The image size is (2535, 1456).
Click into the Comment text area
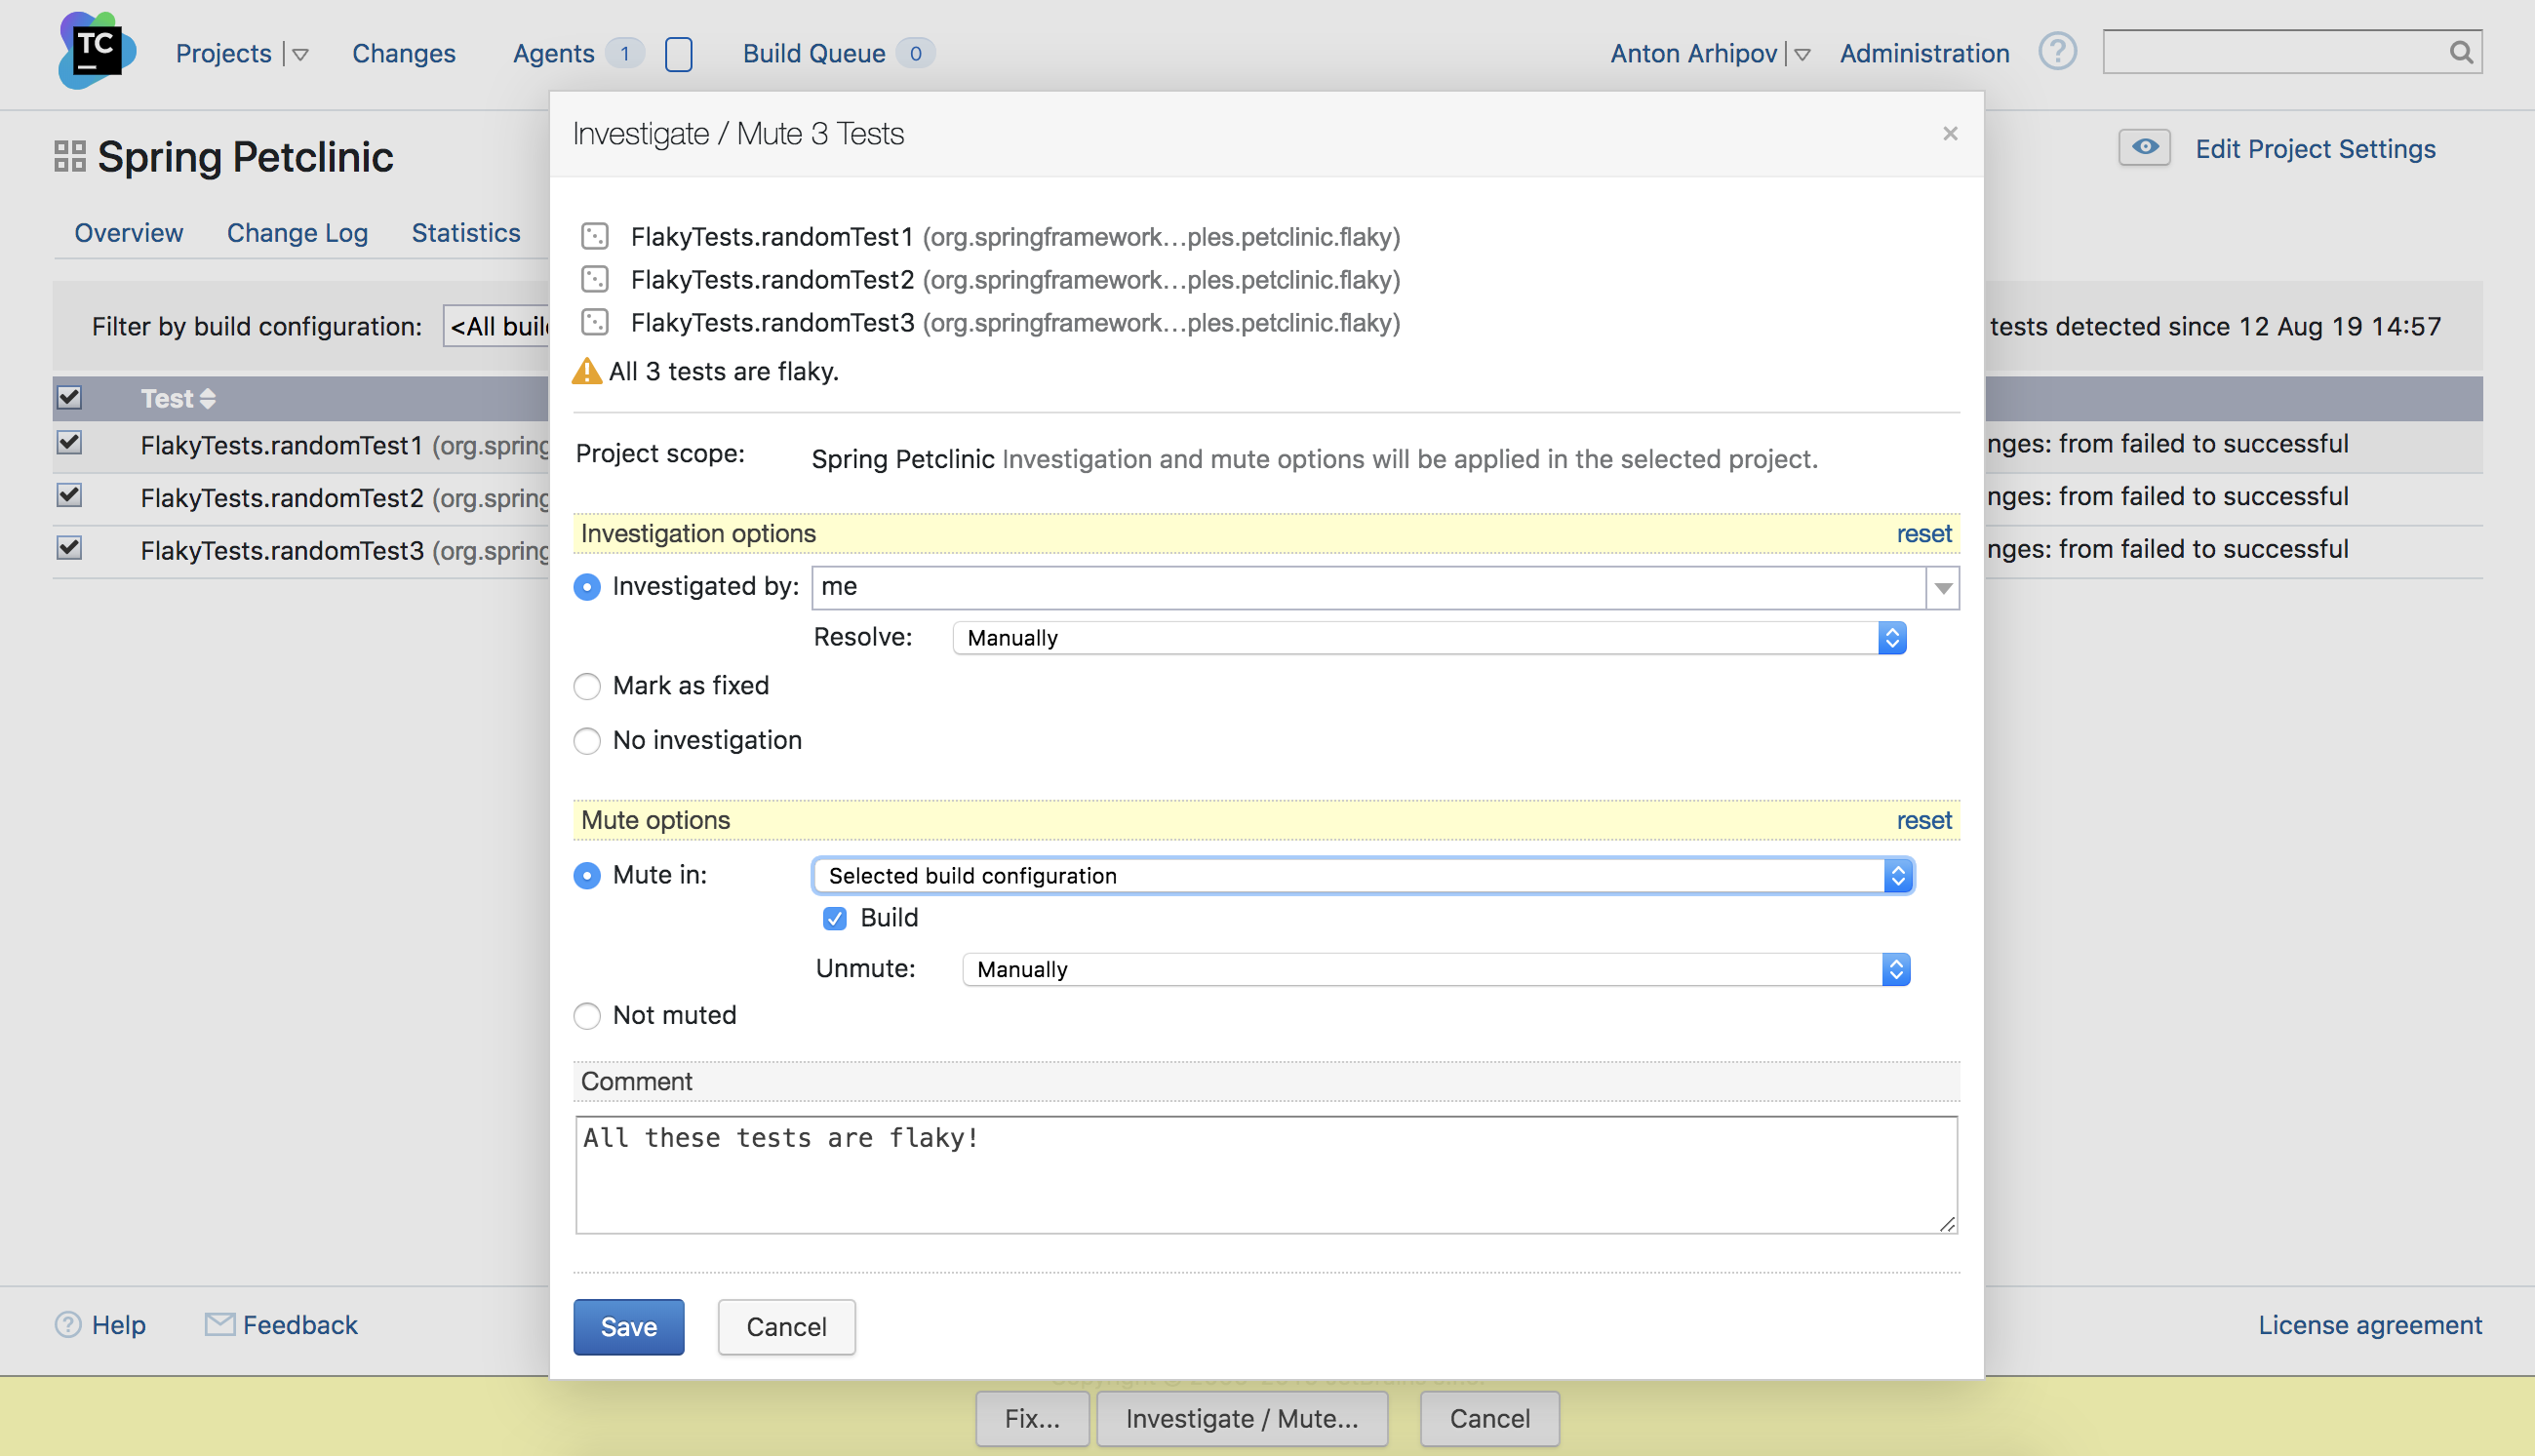pyautogui.click(x=1266, y=1175)
